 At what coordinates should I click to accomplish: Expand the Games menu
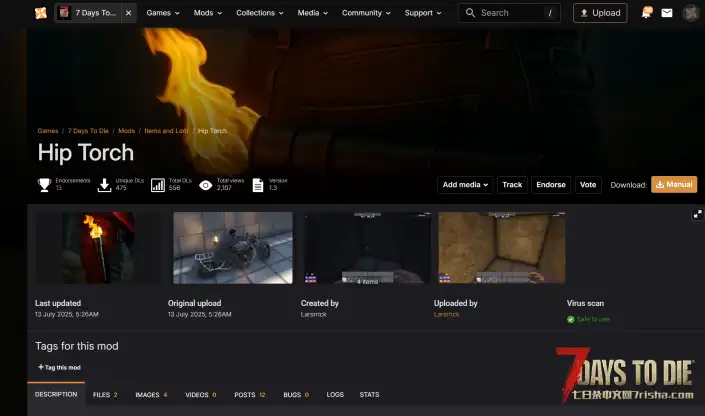[163, 13]
